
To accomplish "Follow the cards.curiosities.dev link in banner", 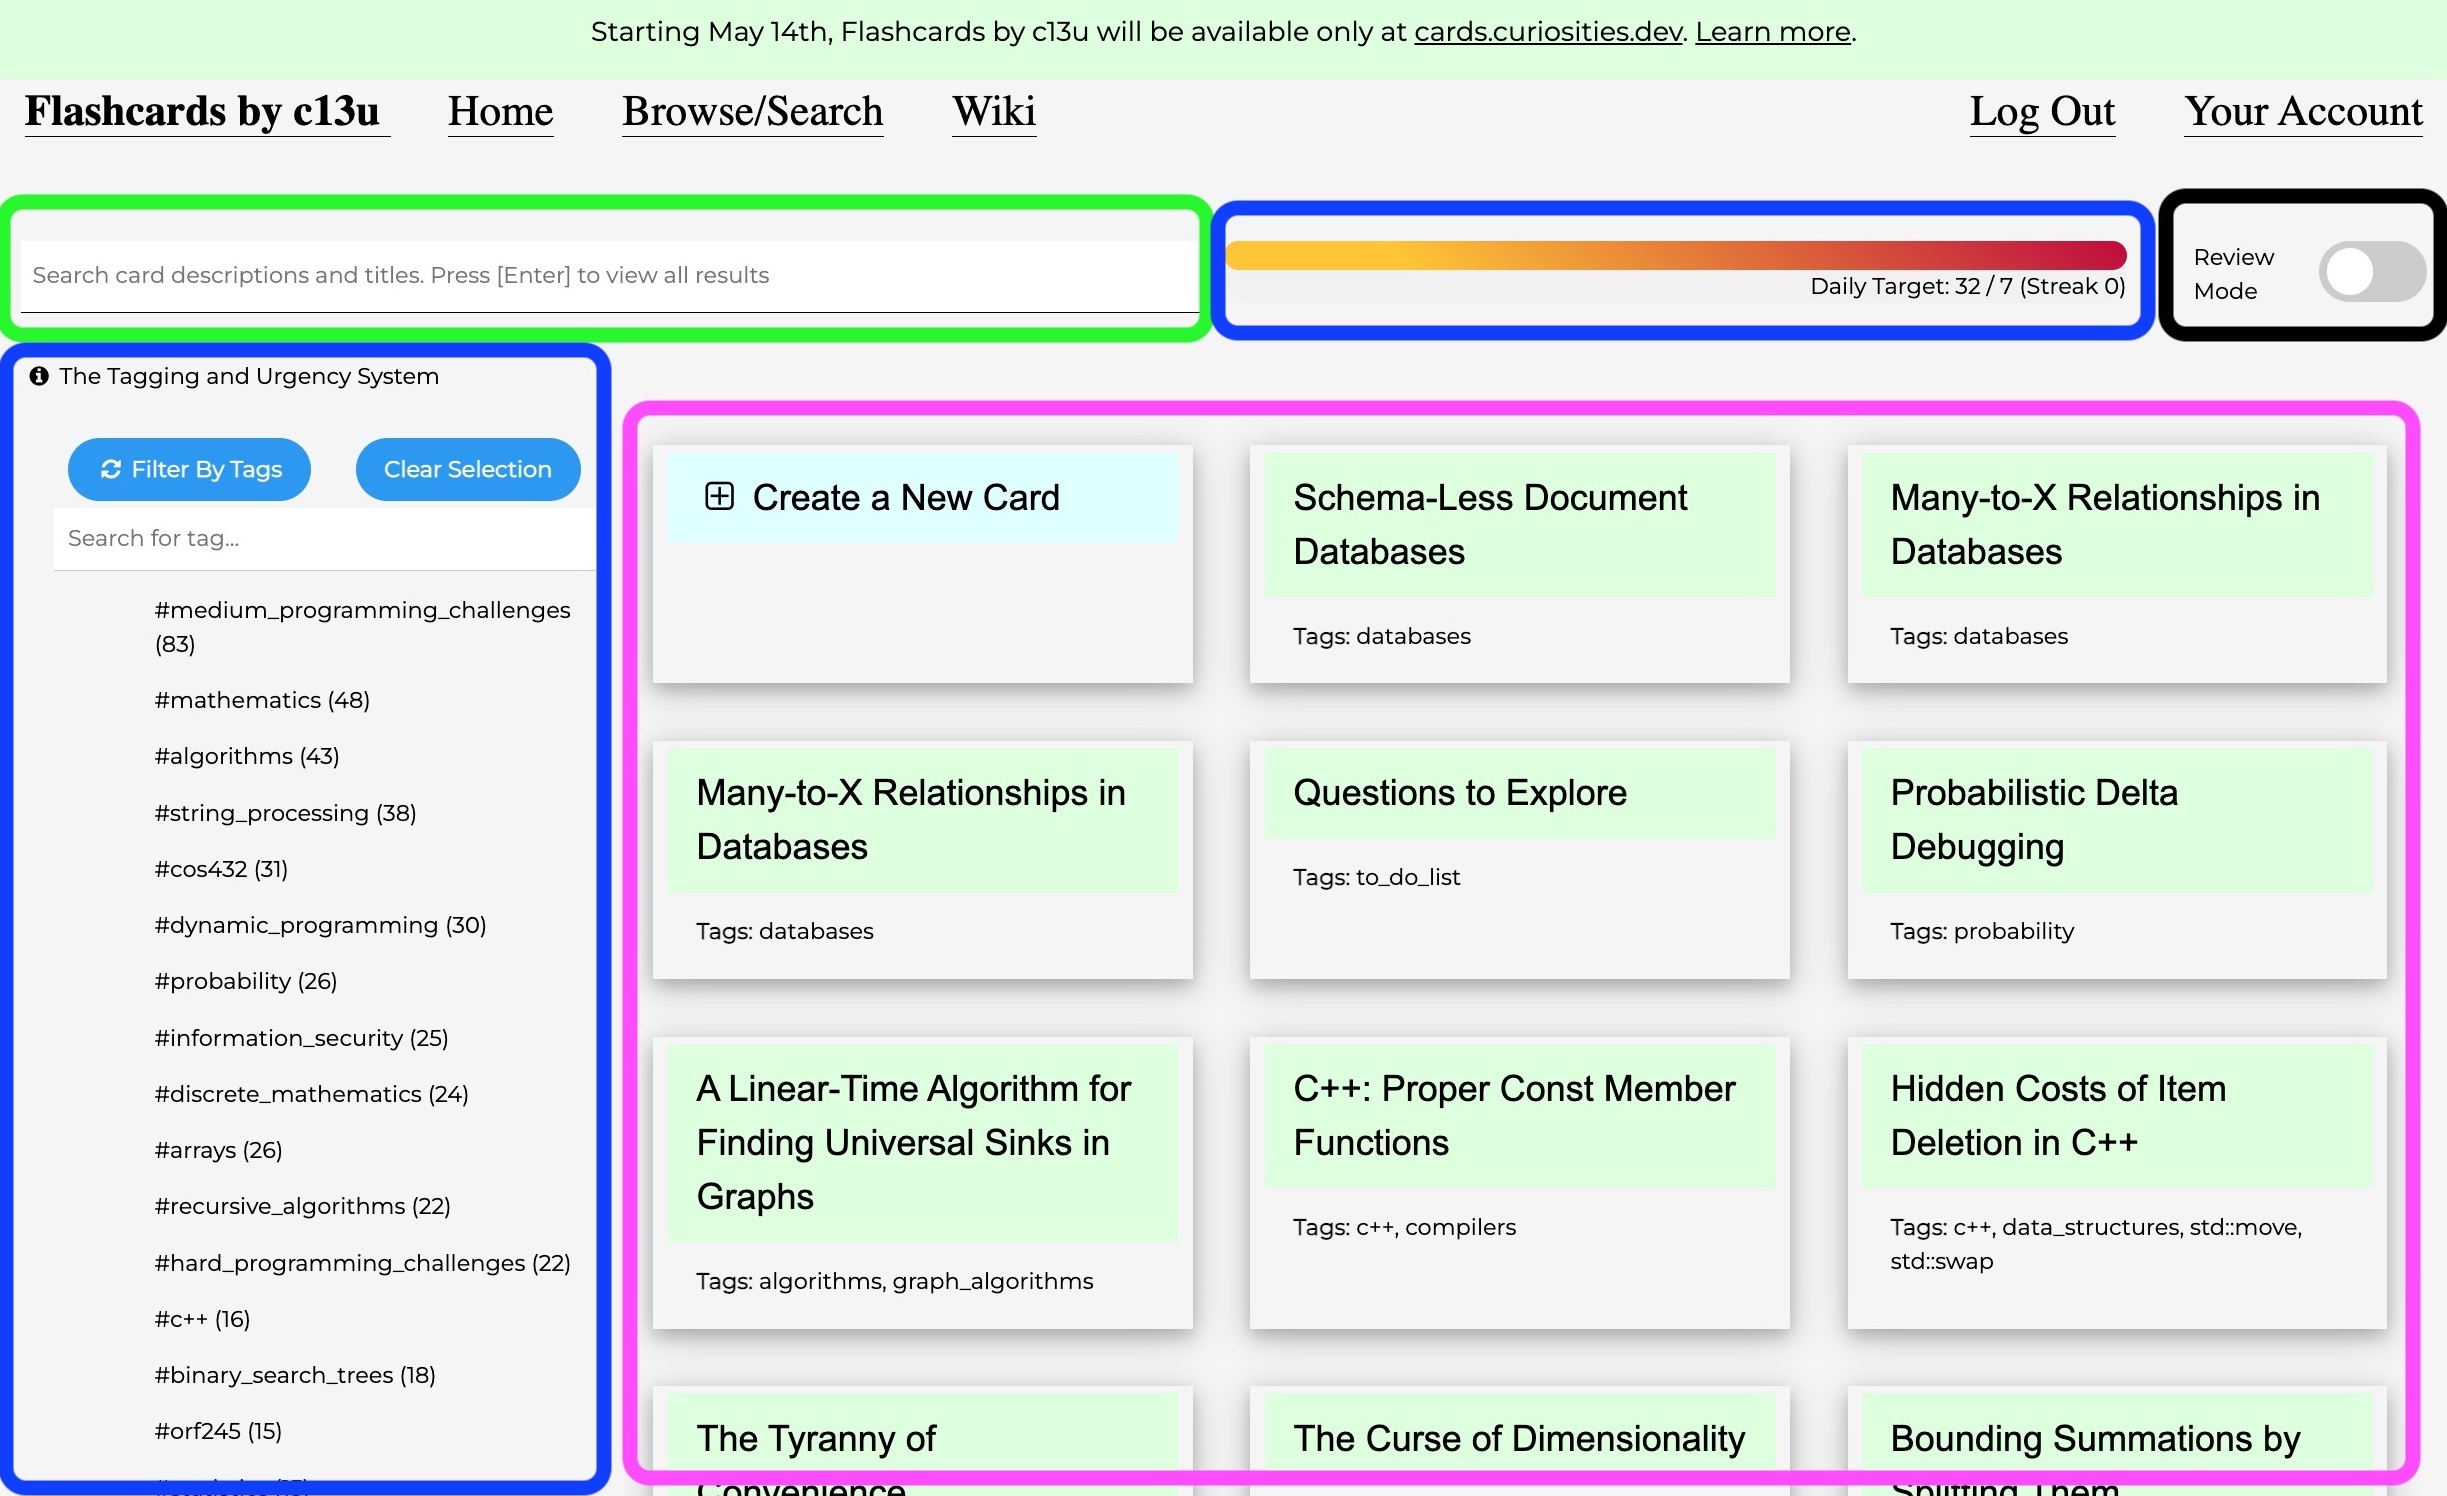I will (x=1548, y=32).
